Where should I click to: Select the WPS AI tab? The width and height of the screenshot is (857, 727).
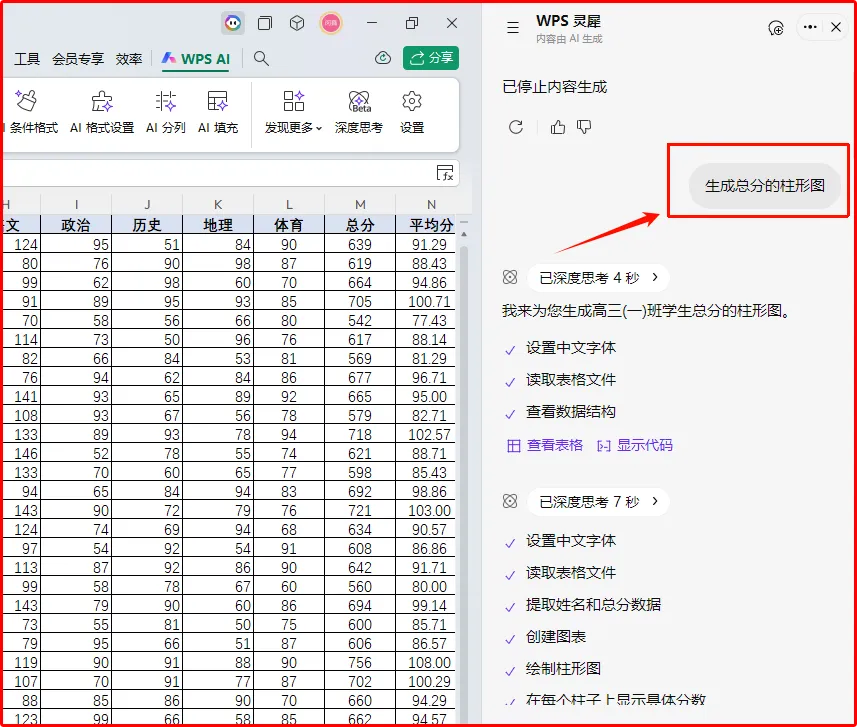[x=196, y=58]
